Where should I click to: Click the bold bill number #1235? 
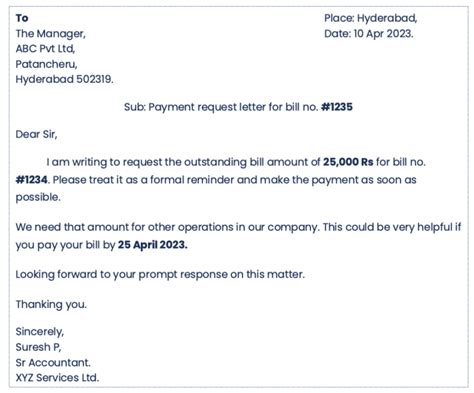(337, 107)
